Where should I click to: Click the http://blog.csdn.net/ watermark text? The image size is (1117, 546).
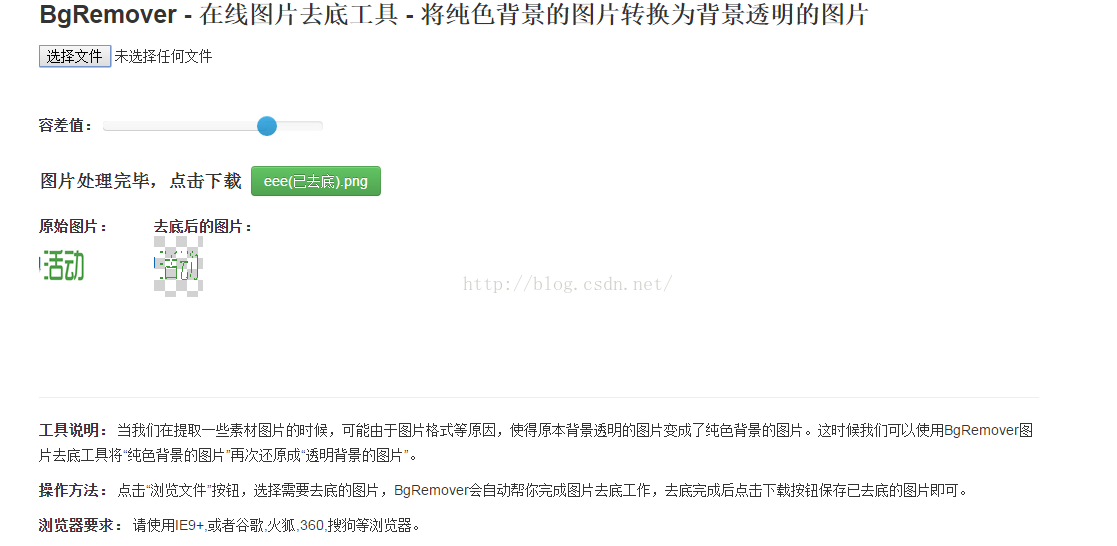568,284
